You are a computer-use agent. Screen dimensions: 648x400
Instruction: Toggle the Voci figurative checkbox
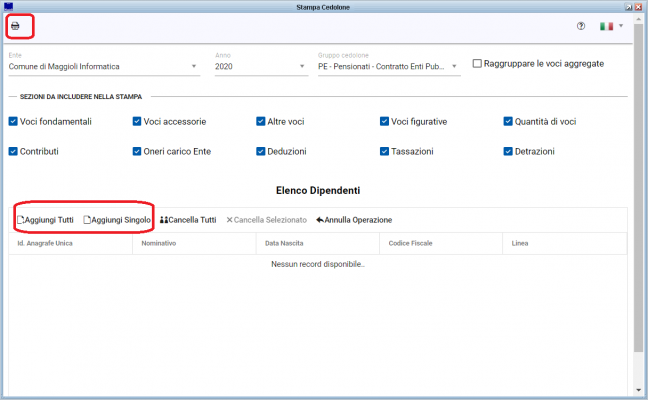[x=384, y=121]
